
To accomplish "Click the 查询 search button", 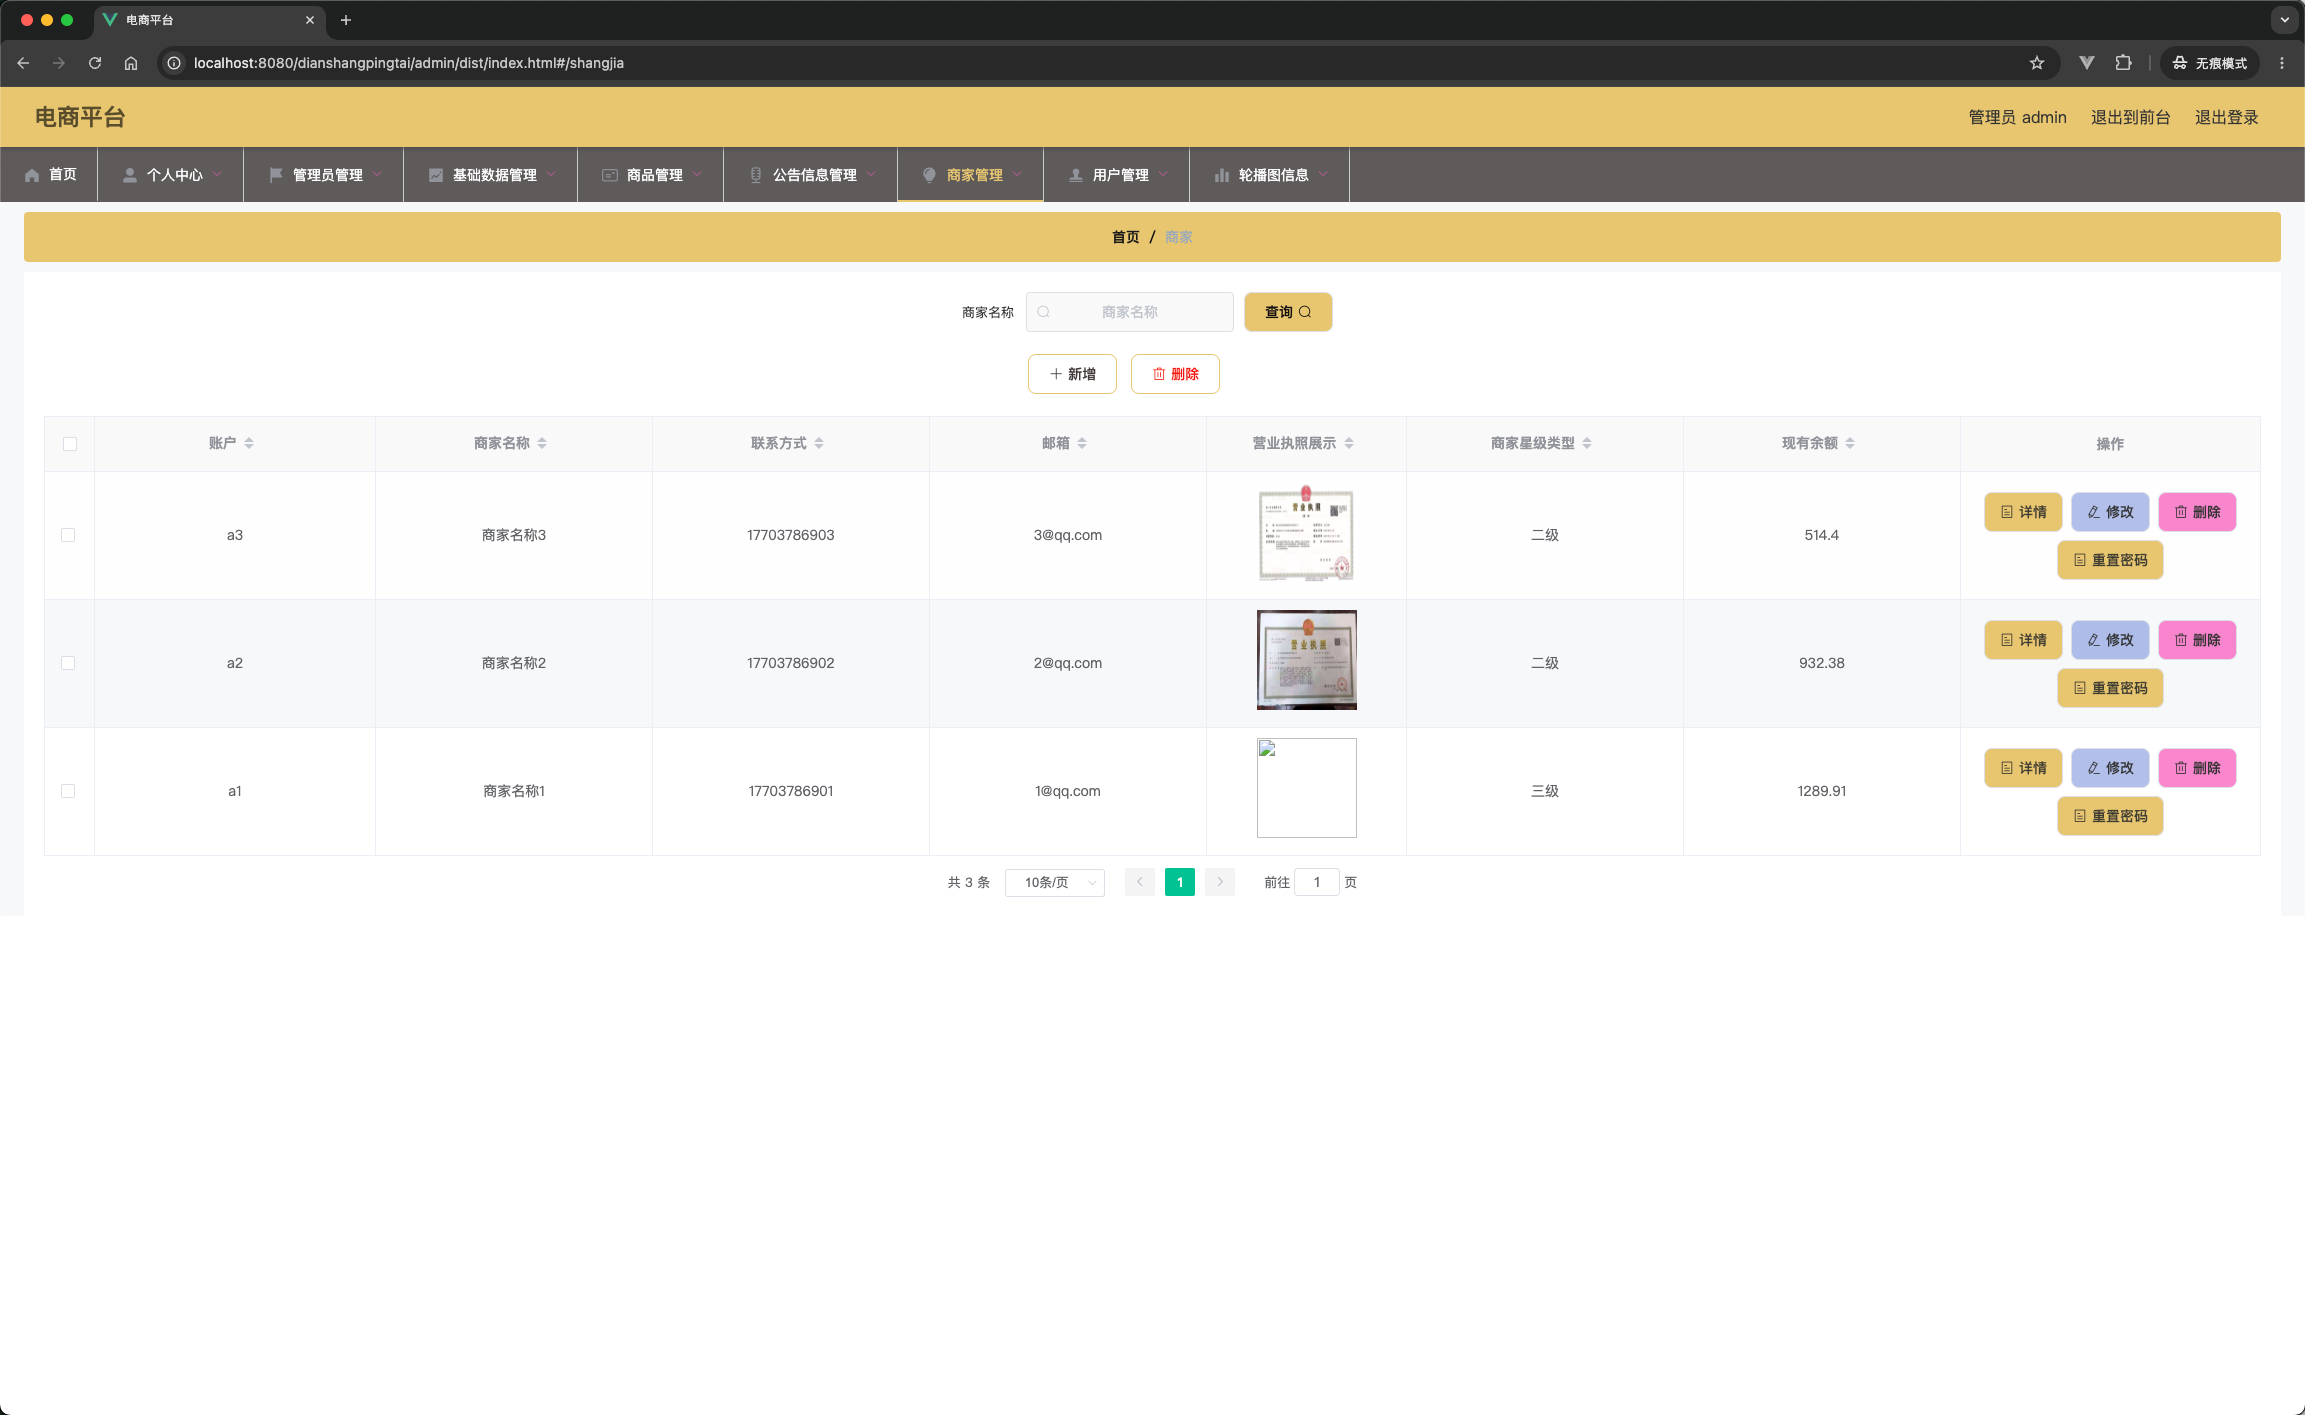I will (1288, 312).
